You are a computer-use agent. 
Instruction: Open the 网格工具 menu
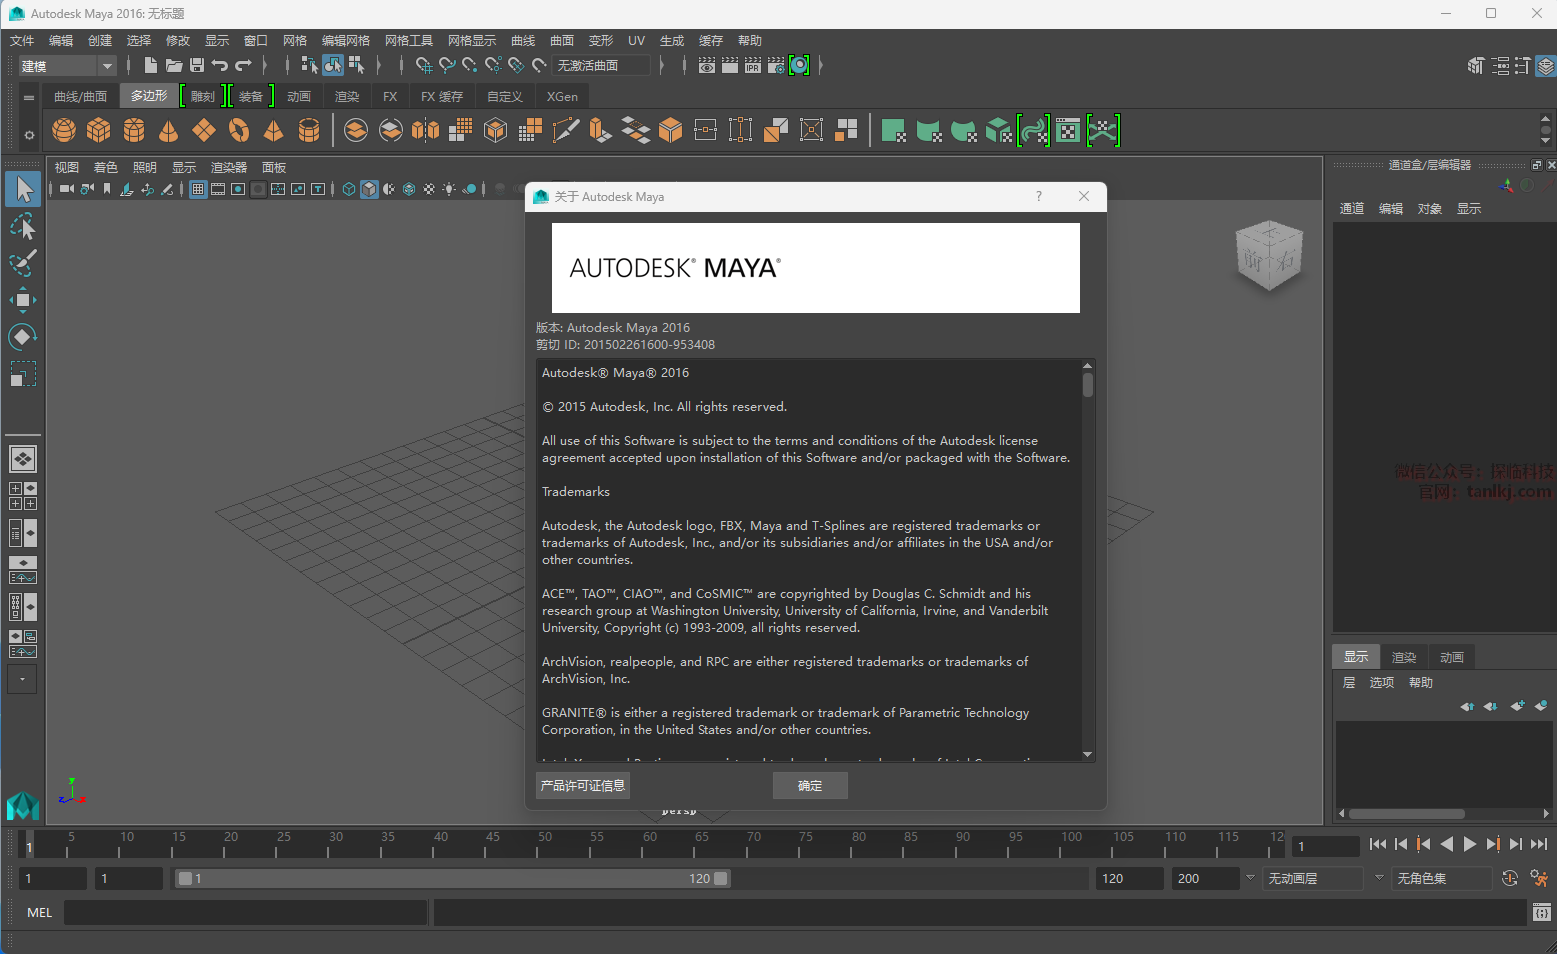(x=408, y=41)
